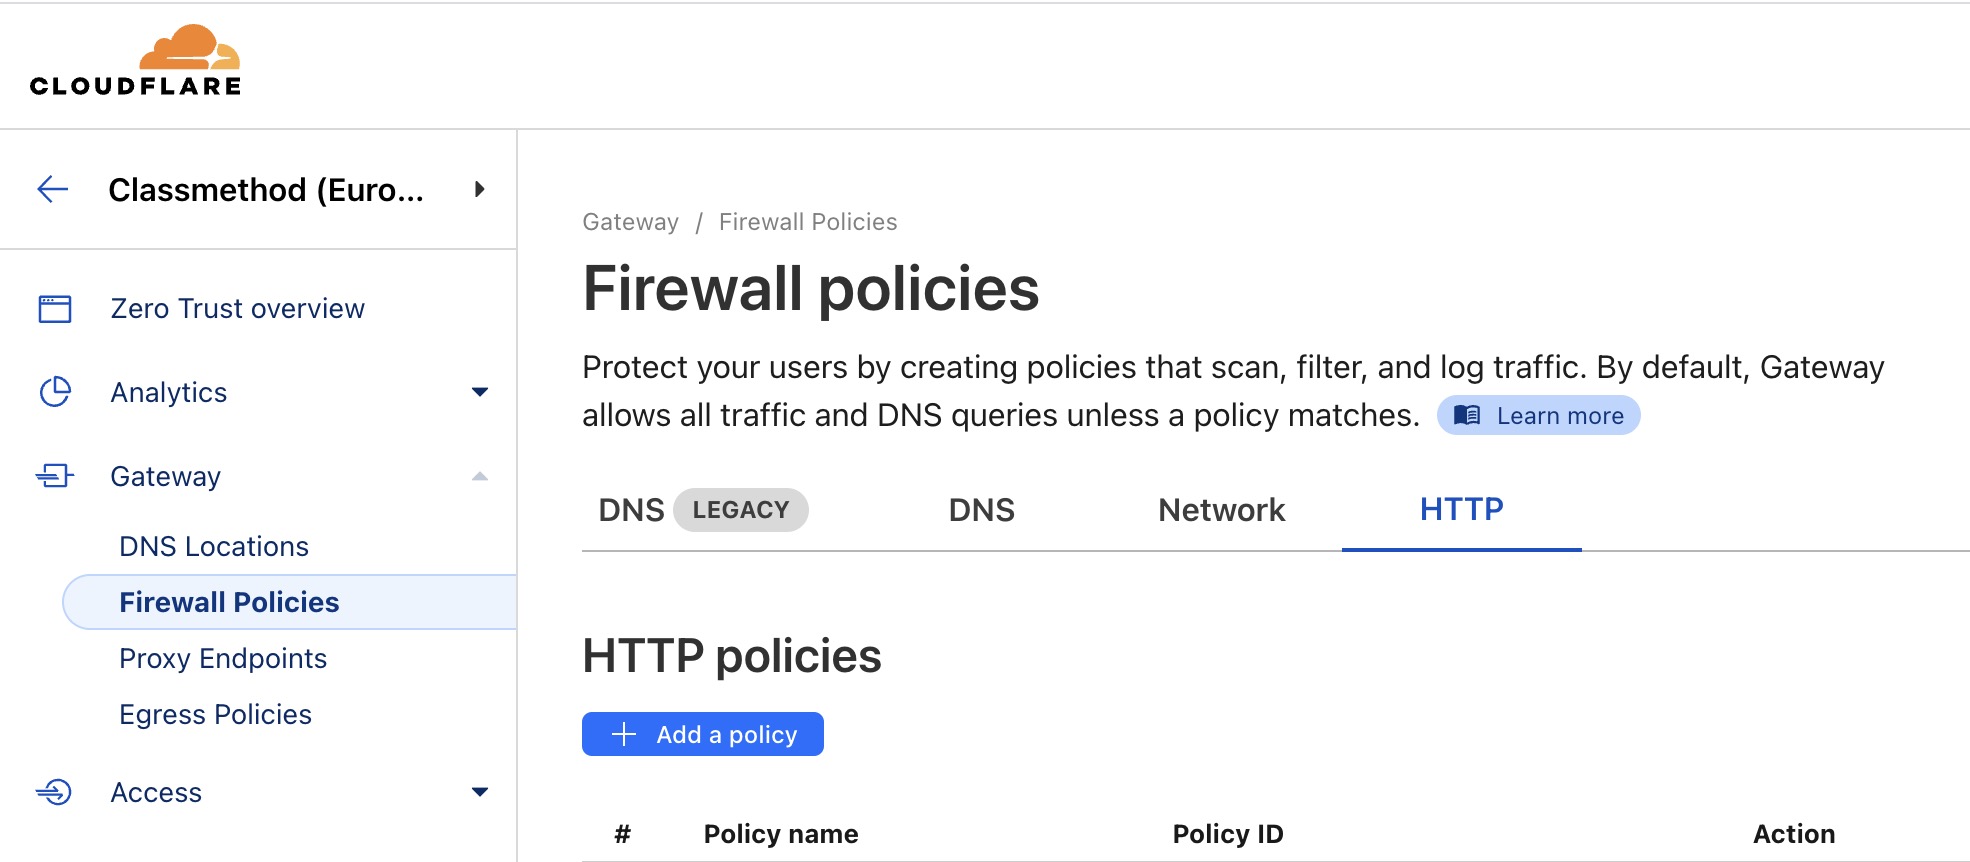This screenshot has height=862, width=1970.
Task: Expand the Classmethod account switcher
Action: click(480, 190)
